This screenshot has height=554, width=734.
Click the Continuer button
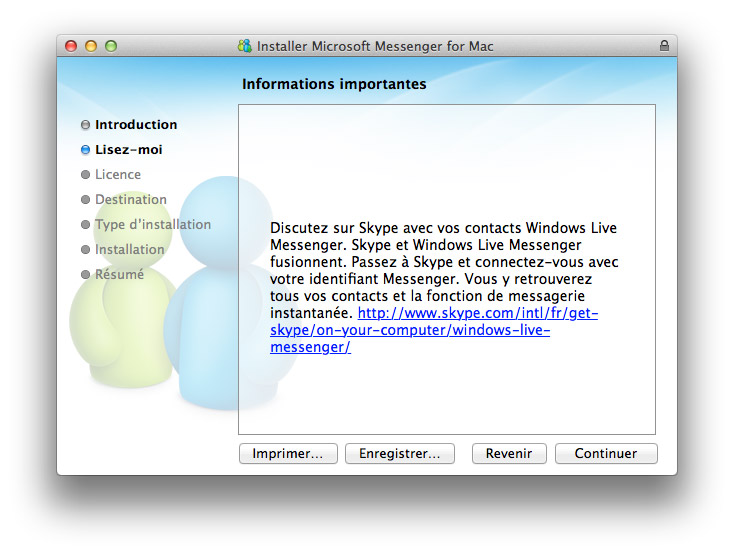point(606,453)
